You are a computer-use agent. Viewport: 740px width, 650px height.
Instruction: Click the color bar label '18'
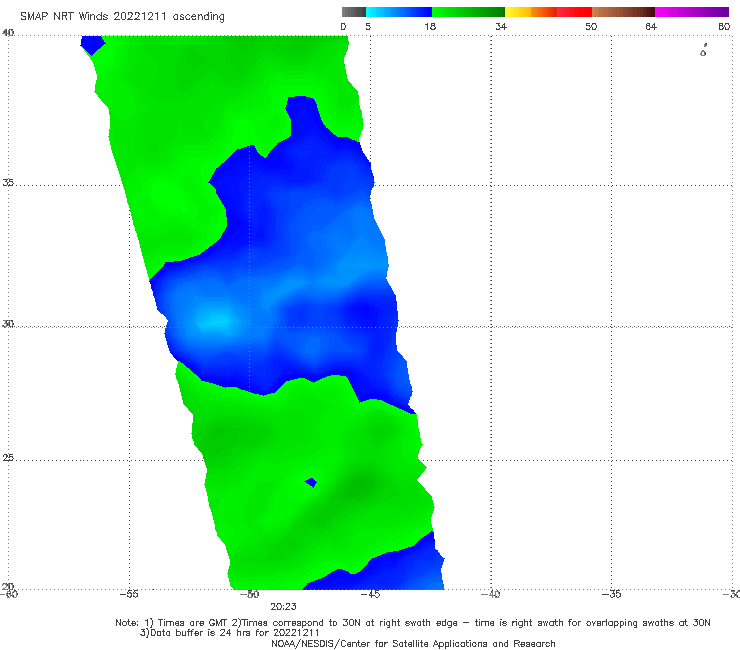[x=430, y=26]
